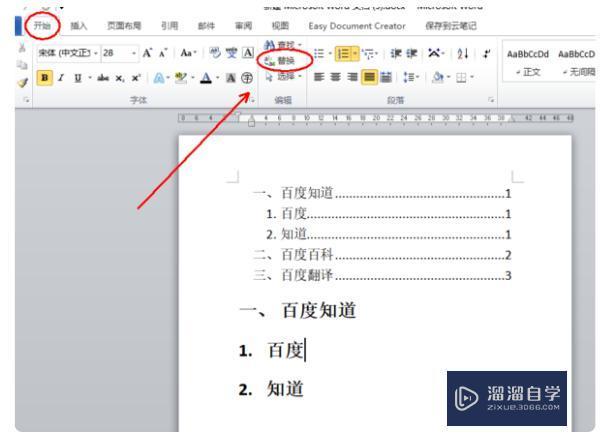Click the Character Shading gray A icon
The image size is (601, 437).
click(231, 78)
